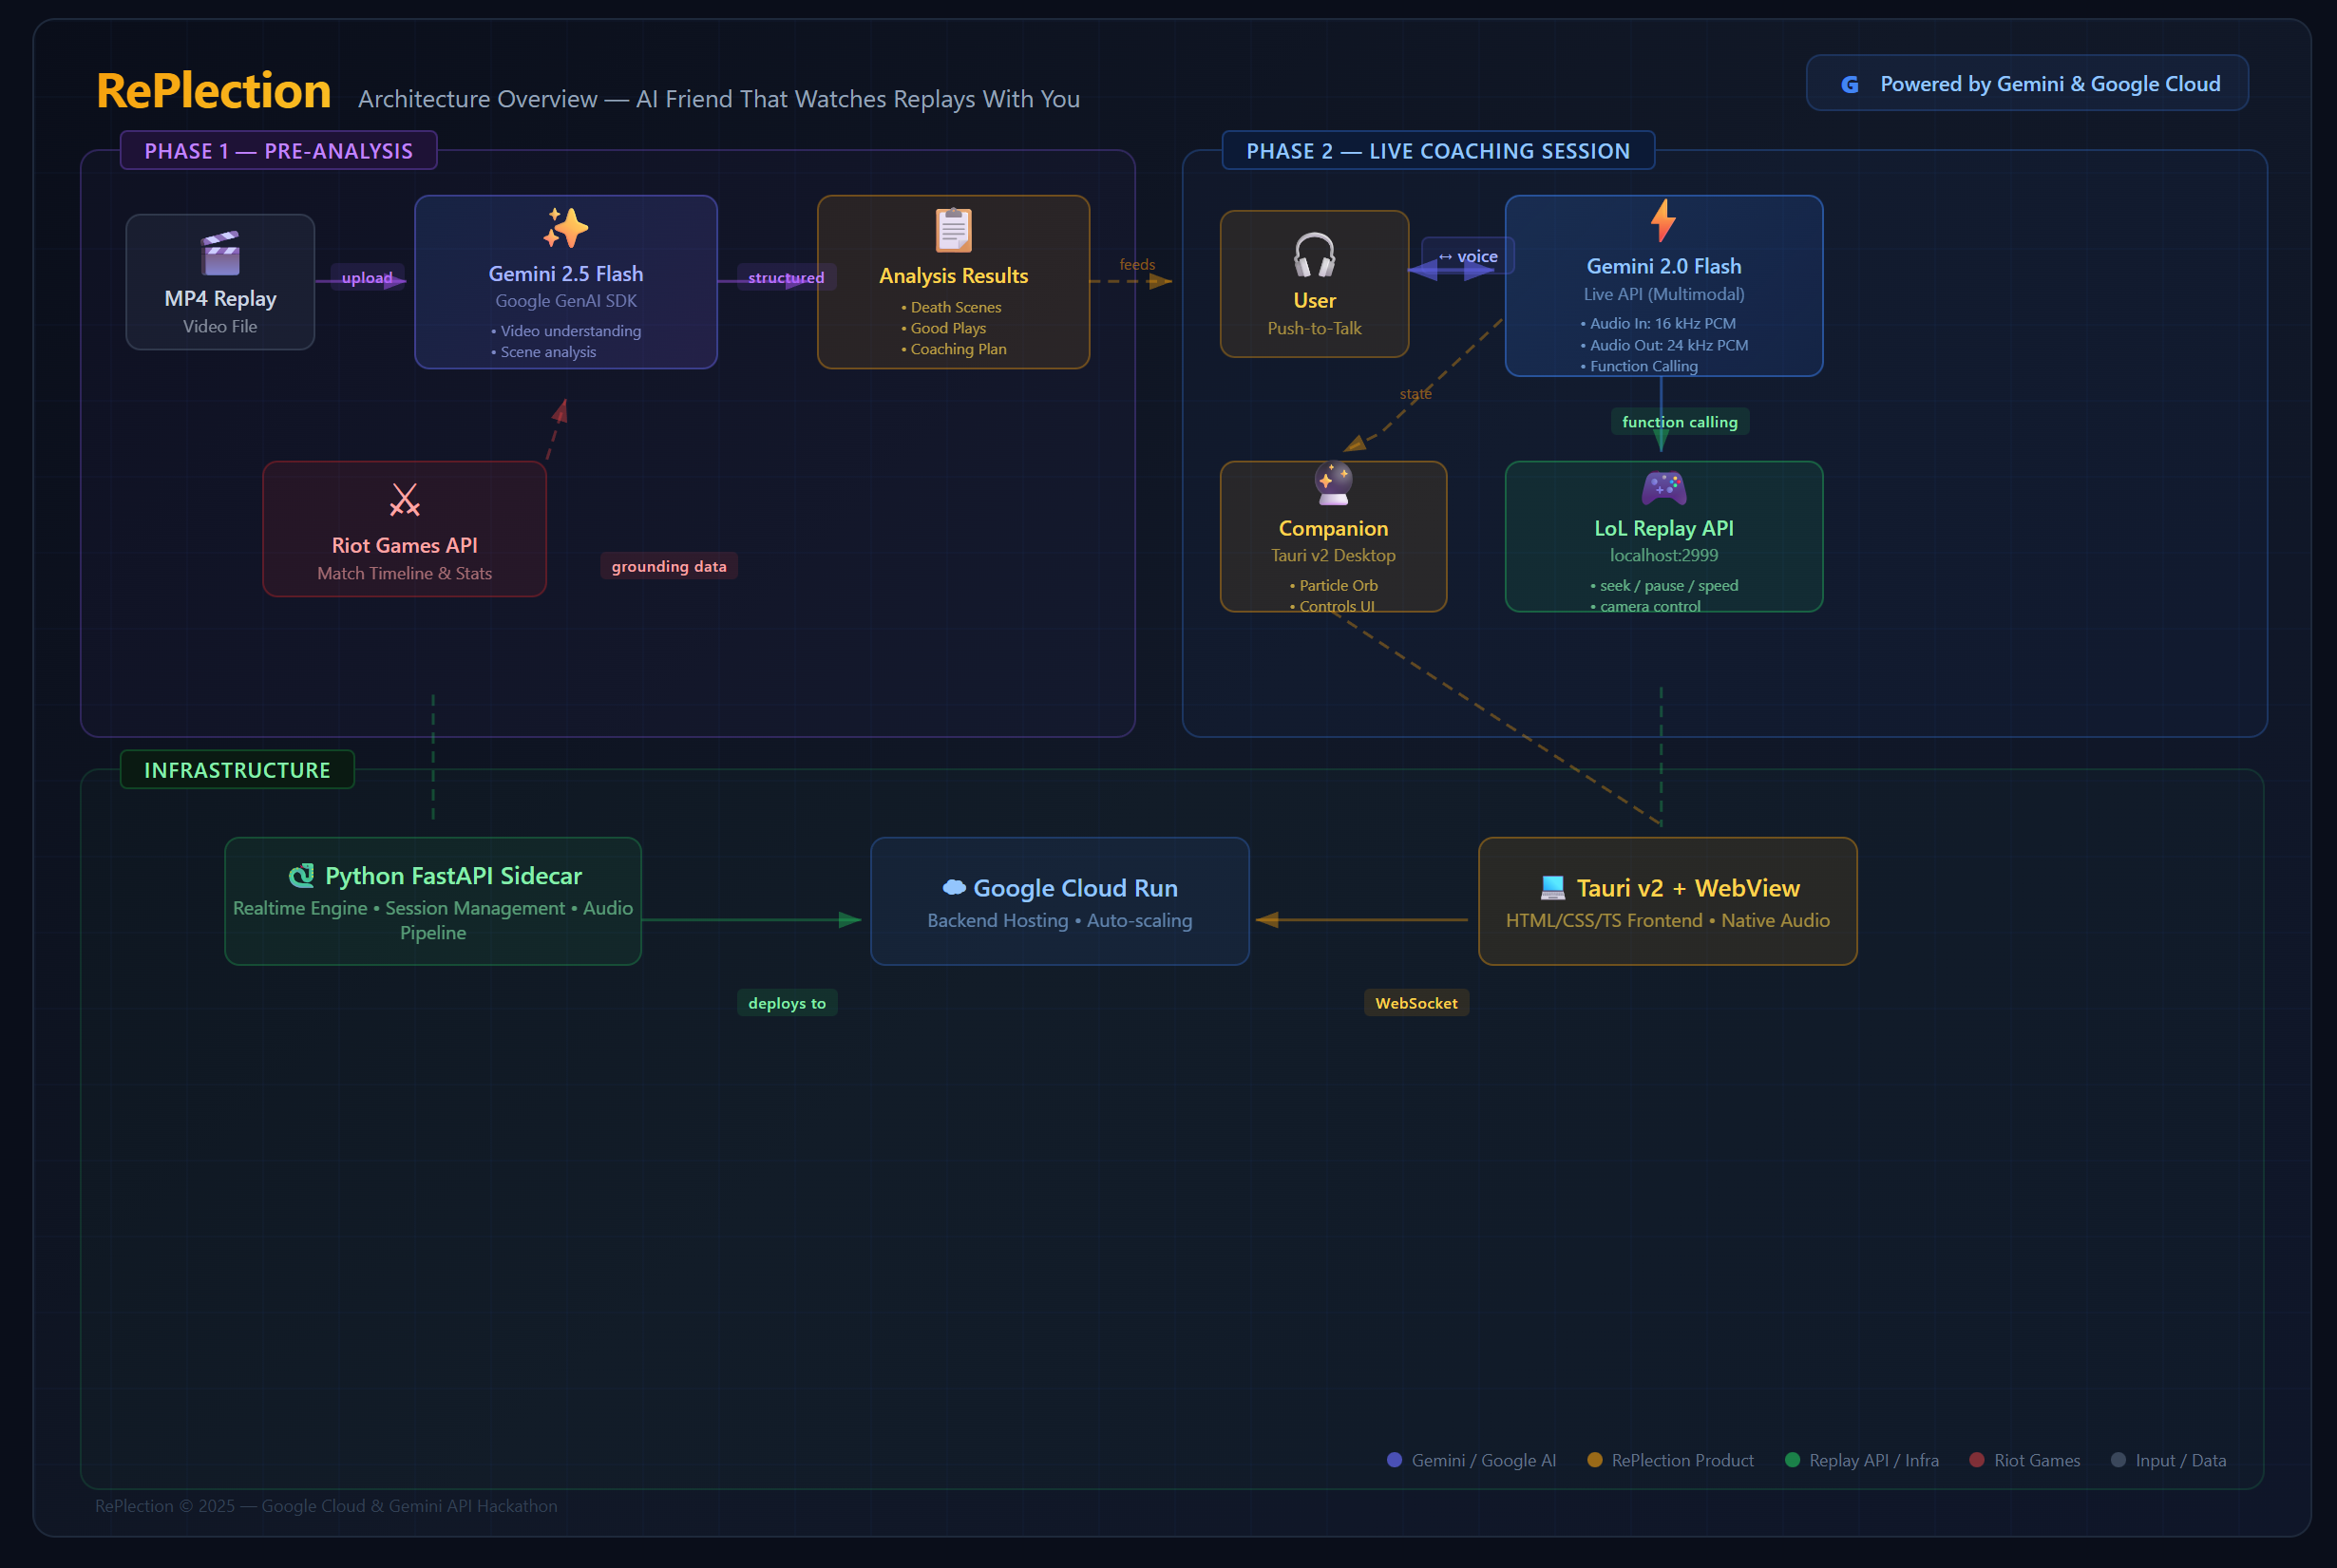Select the Phase 1 — Pre-Analysis header
The width and height of the screenshot is (2337, 1568).
click(278, 151)
